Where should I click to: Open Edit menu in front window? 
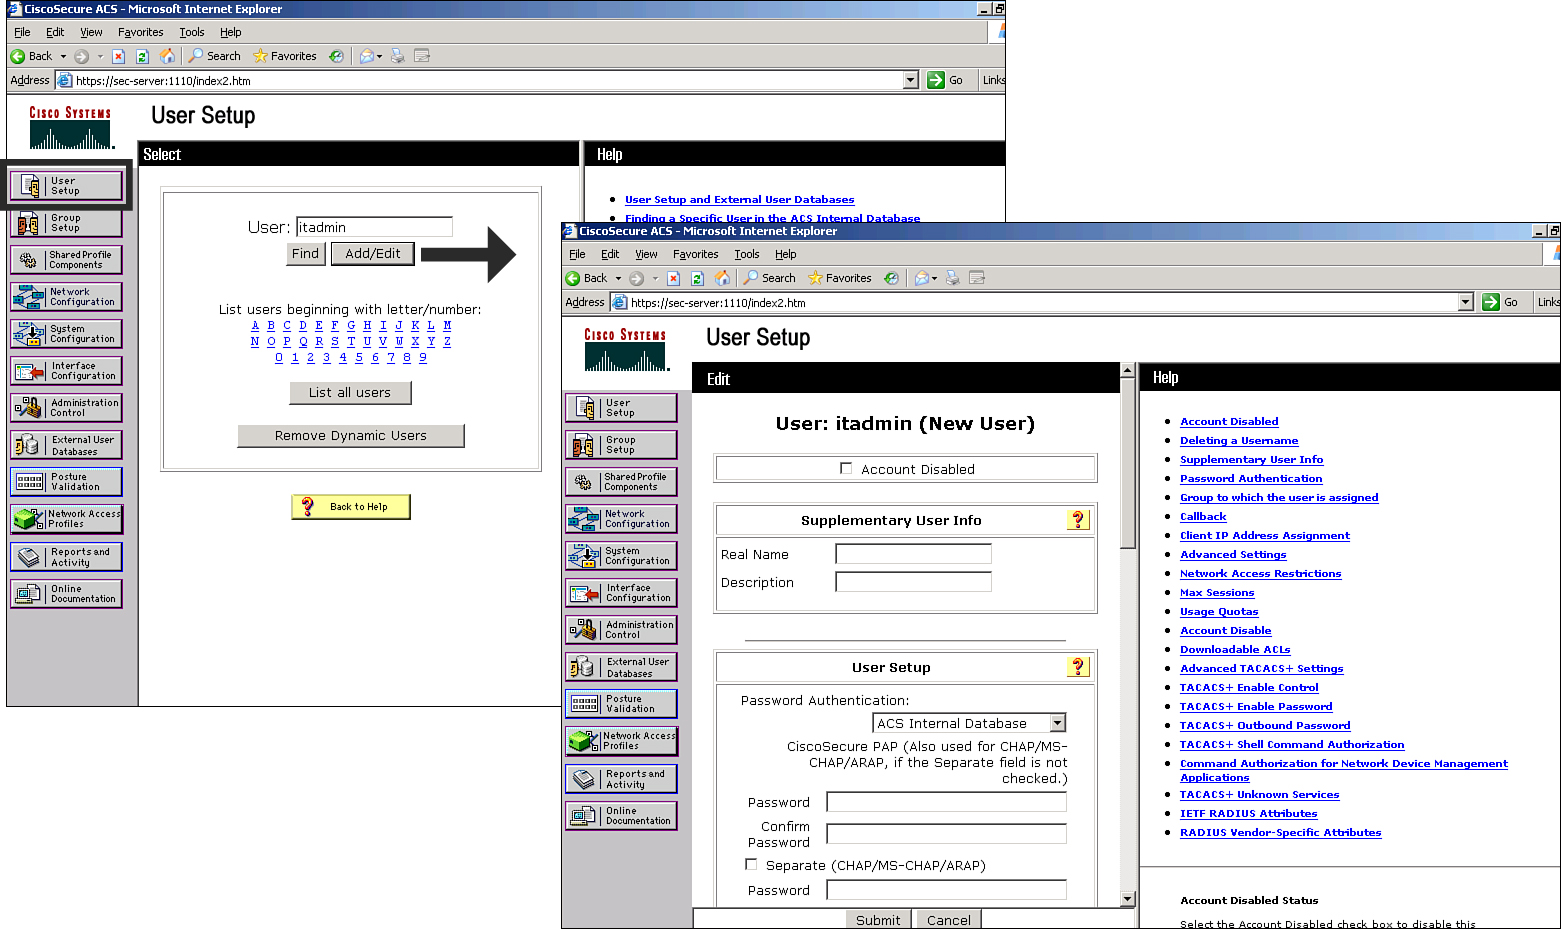[610, 254]
